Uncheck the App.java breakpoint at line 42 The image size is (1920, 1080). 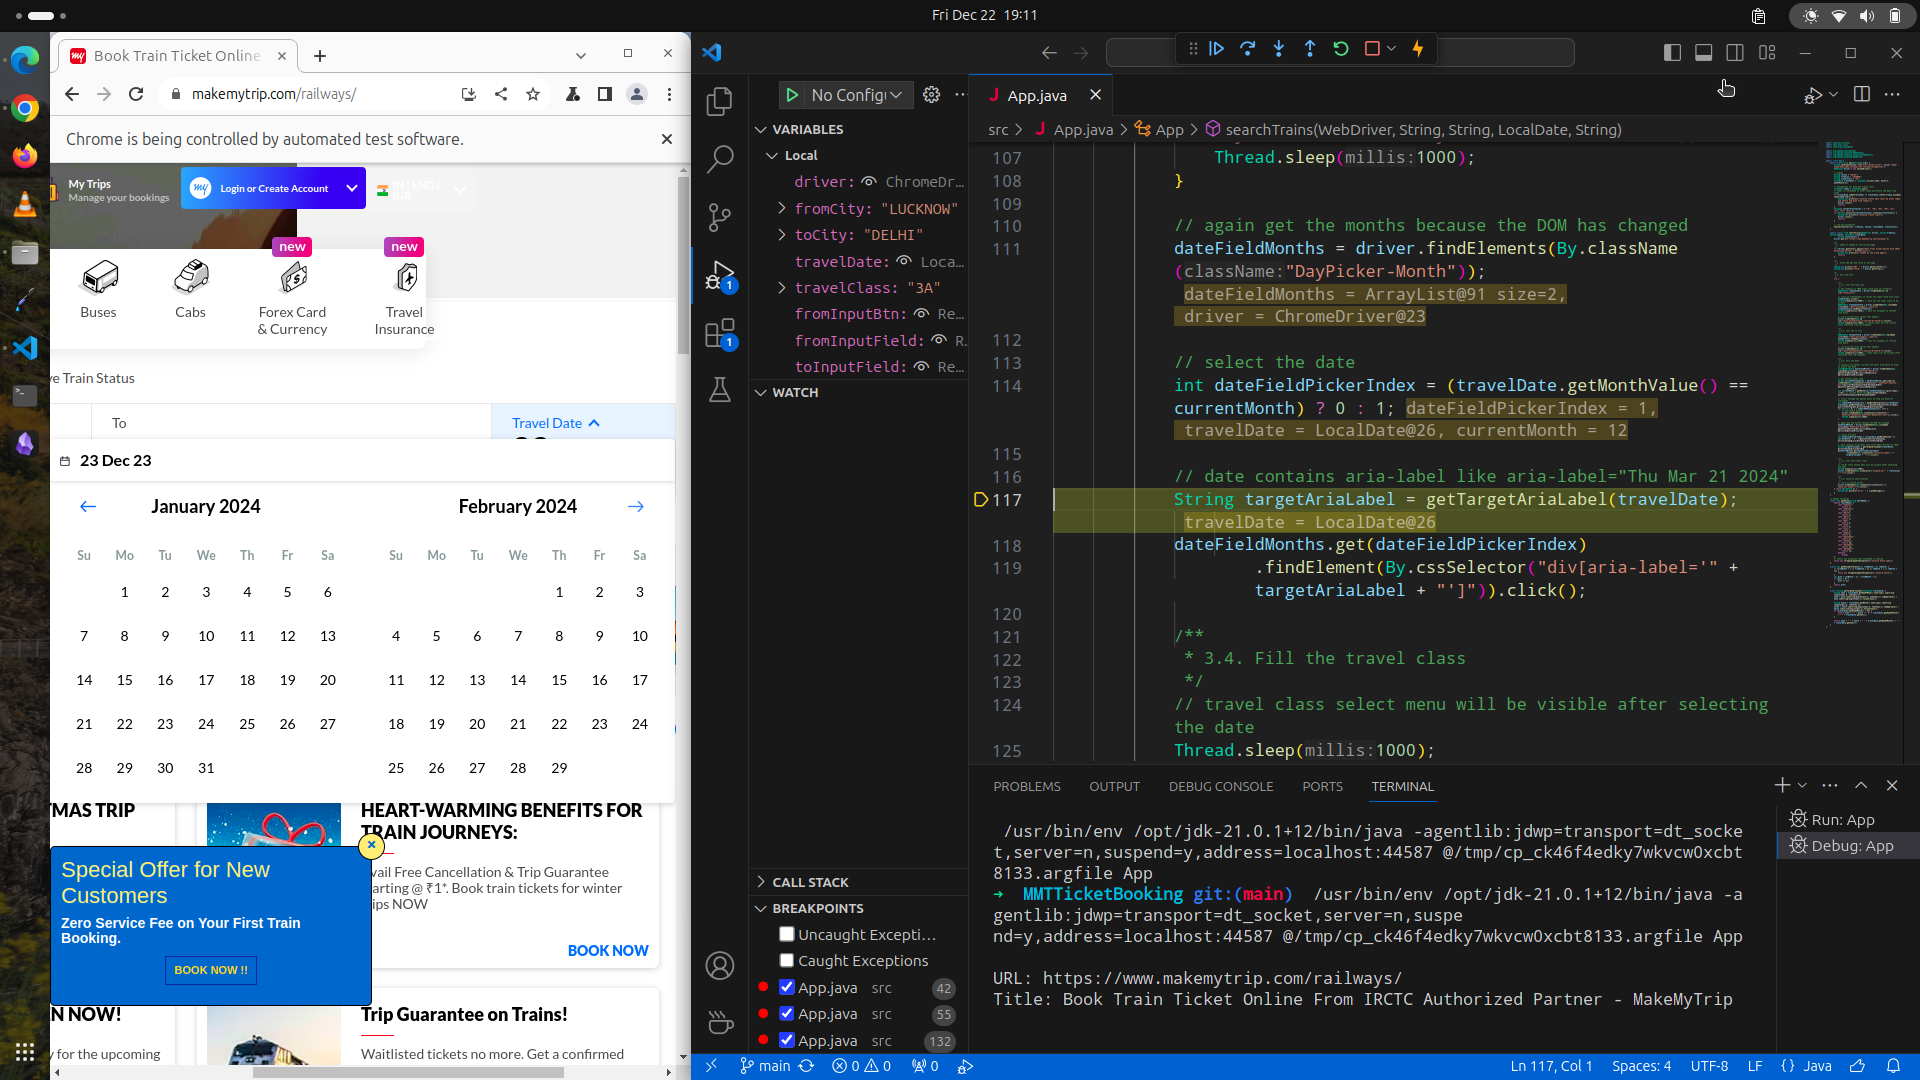click(x=787, y=987)
